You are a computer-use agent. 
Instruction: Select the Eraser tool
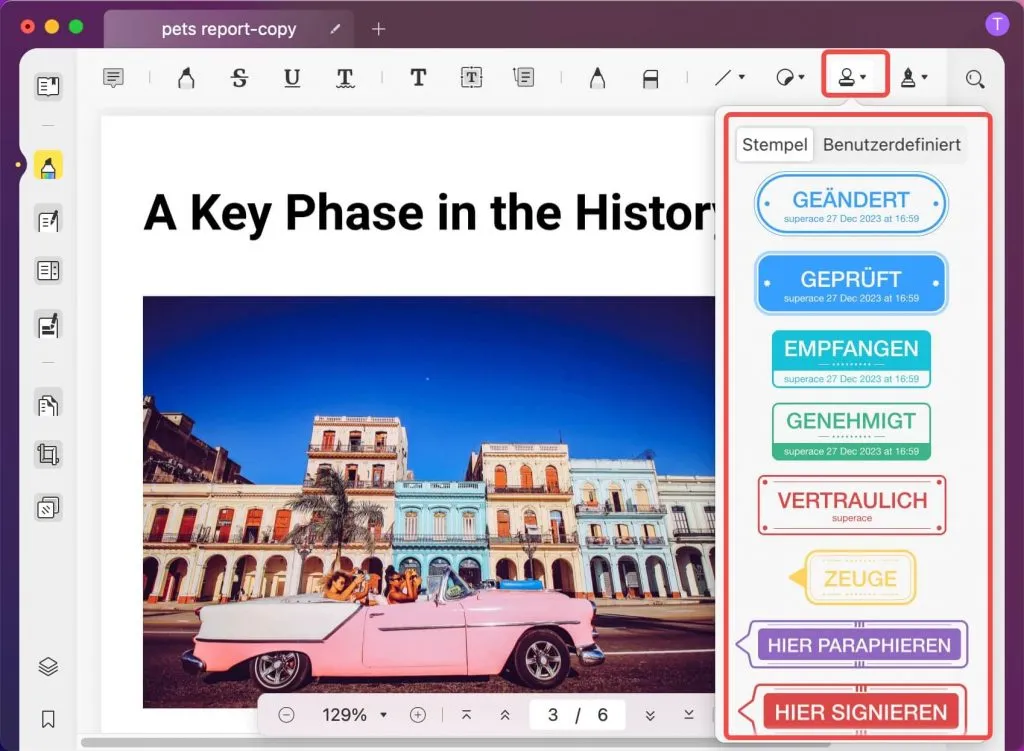tap(650, 79)
